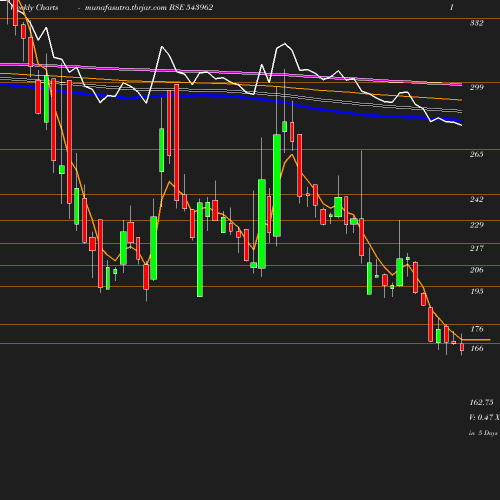Click the 195 price axis label
Screen dimensions: 500x500
476,291
